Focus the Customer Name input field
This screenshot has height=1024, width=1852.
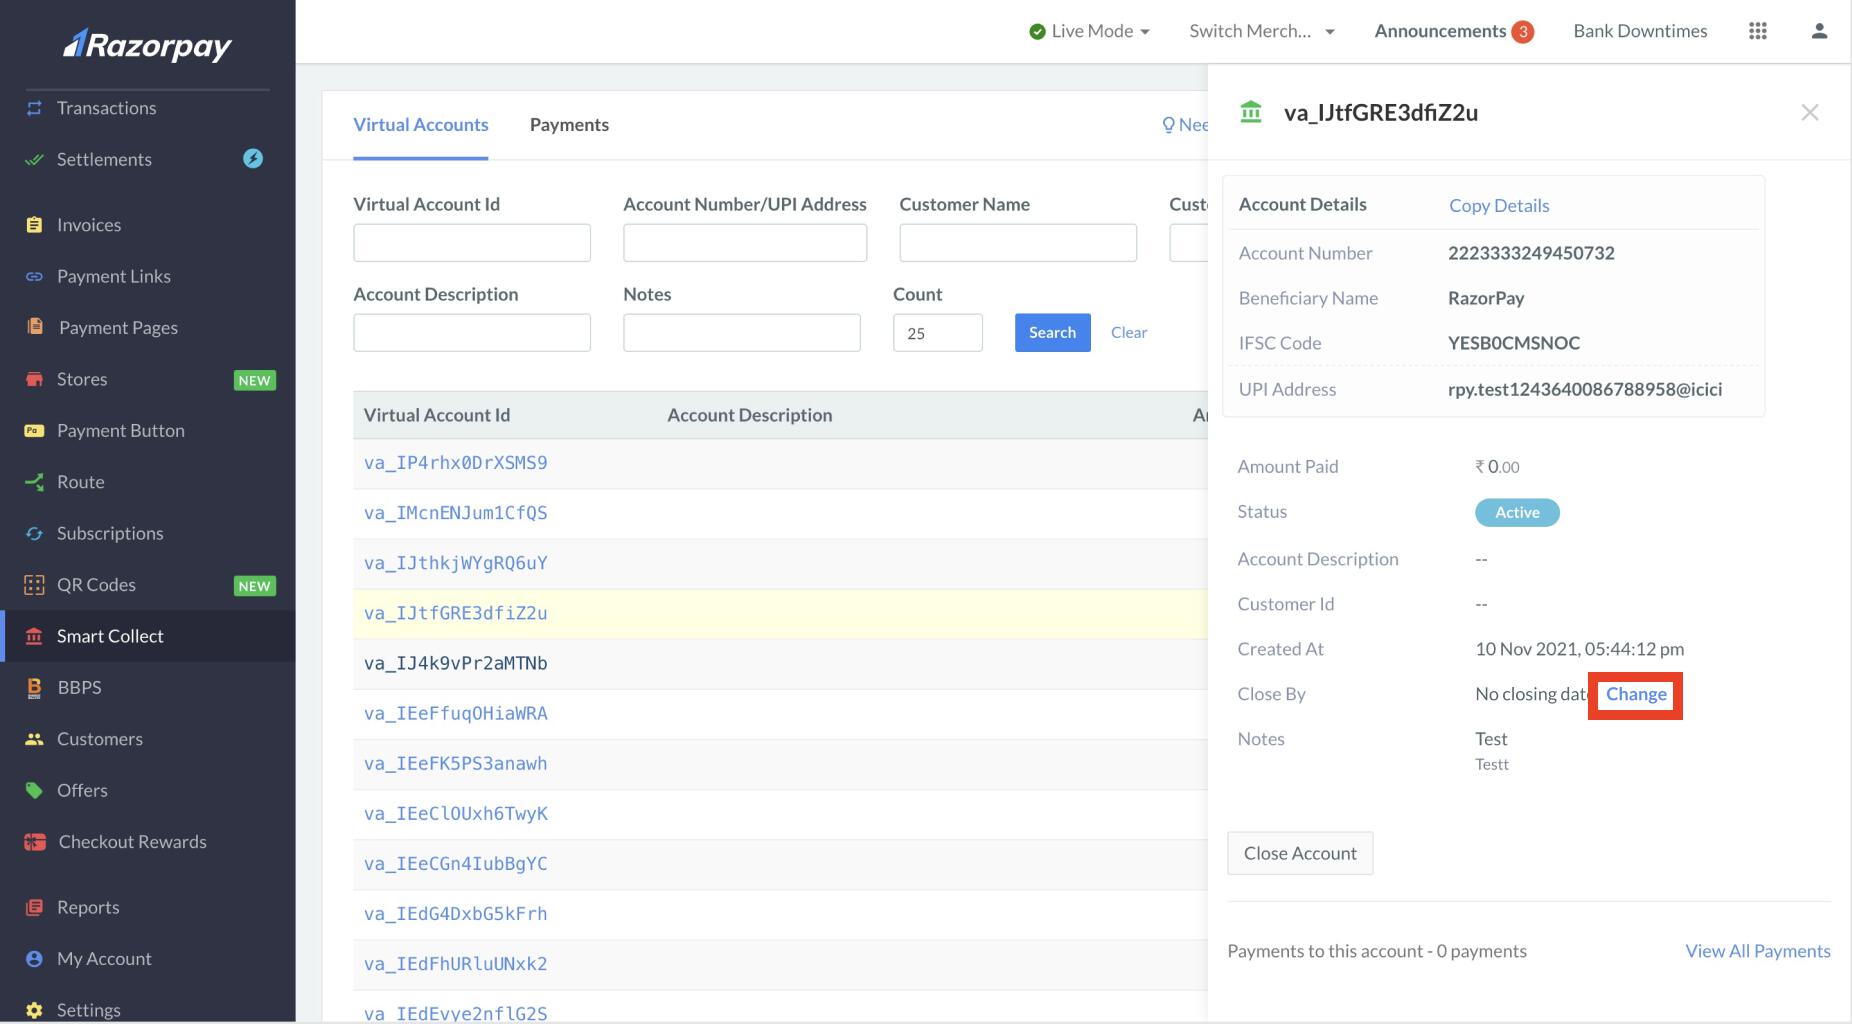(1018, 242)
